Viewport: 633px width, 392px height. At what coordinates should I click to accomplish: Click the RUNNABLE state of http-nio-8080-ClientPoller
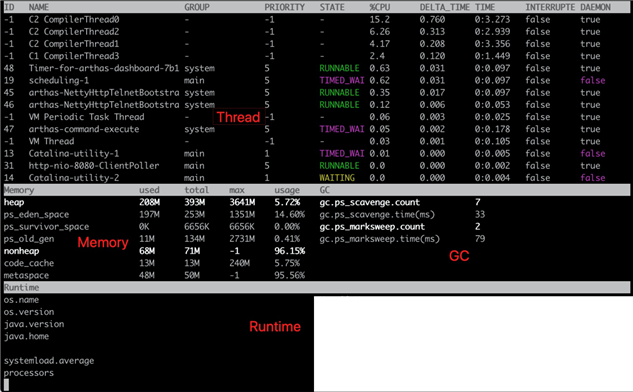click(x=339, y=166)
